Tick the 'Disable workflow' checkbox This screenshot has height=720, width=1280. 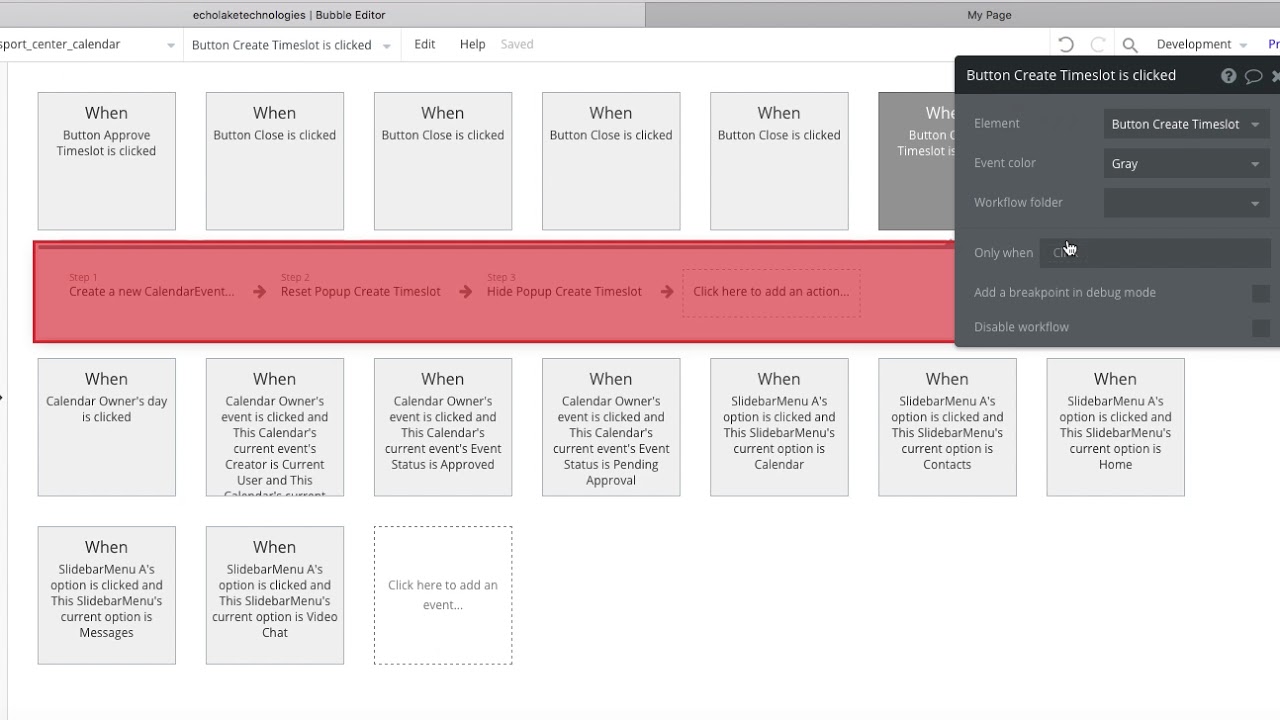(x=1261, y=328)
